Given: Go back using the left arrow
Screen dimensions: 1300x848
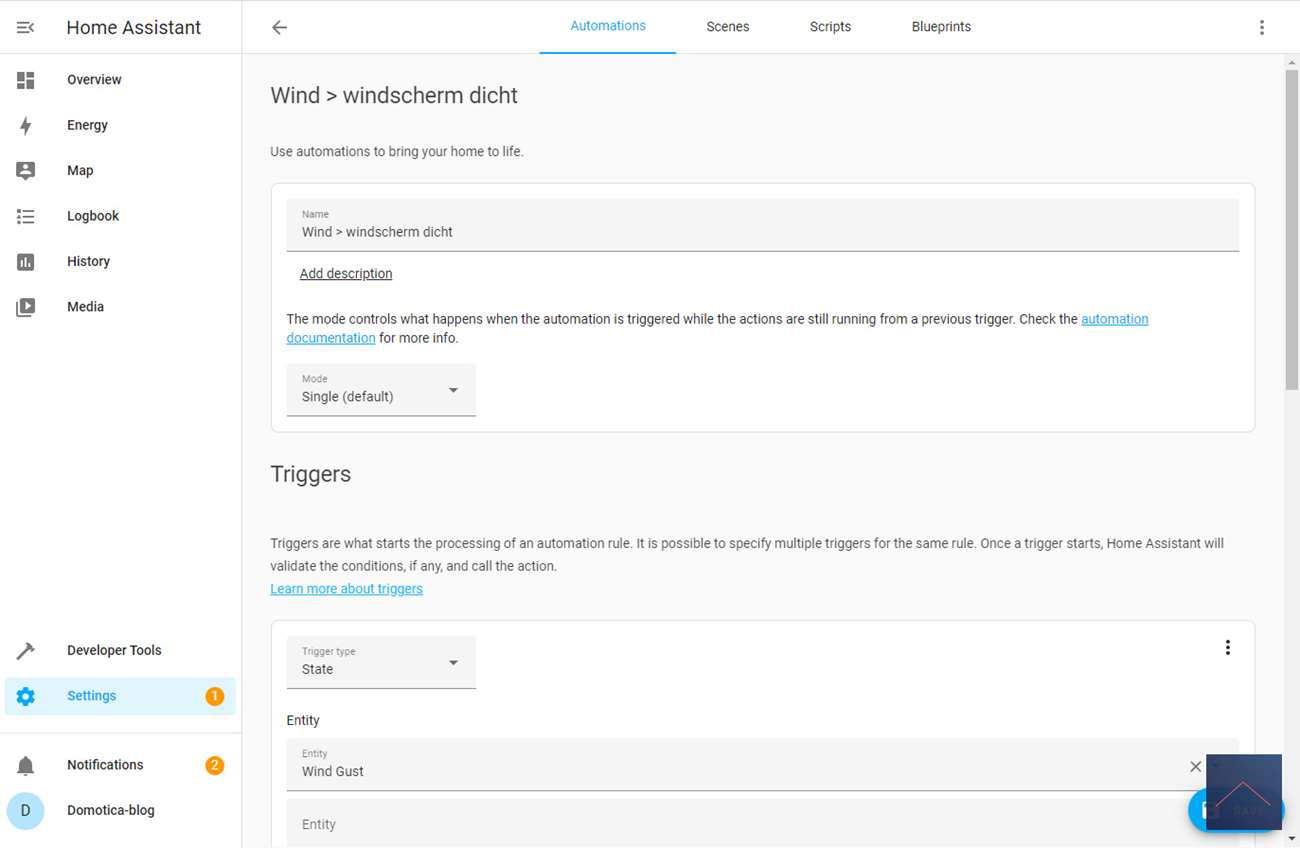Looking at the screenshot, I should (280, 28).
